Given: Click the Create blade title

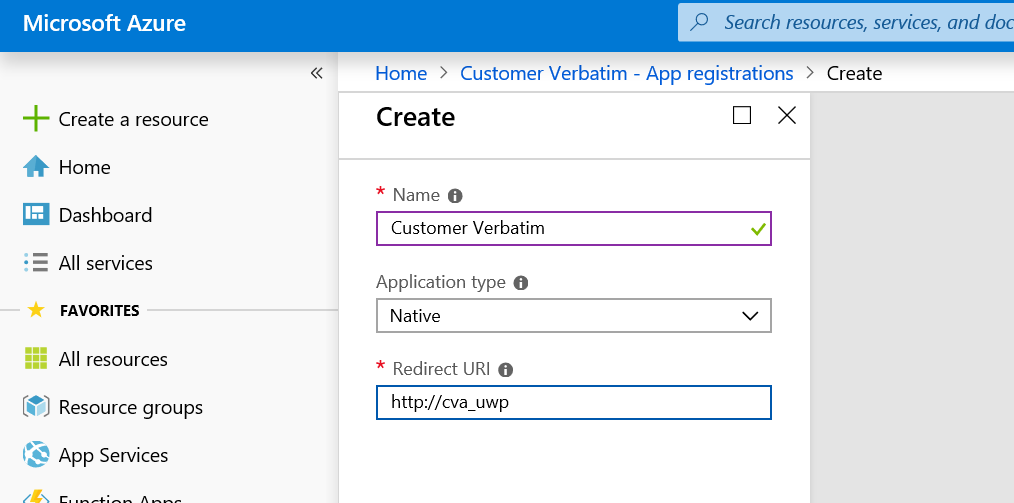Looking at the screenshot, I should 416,117.
